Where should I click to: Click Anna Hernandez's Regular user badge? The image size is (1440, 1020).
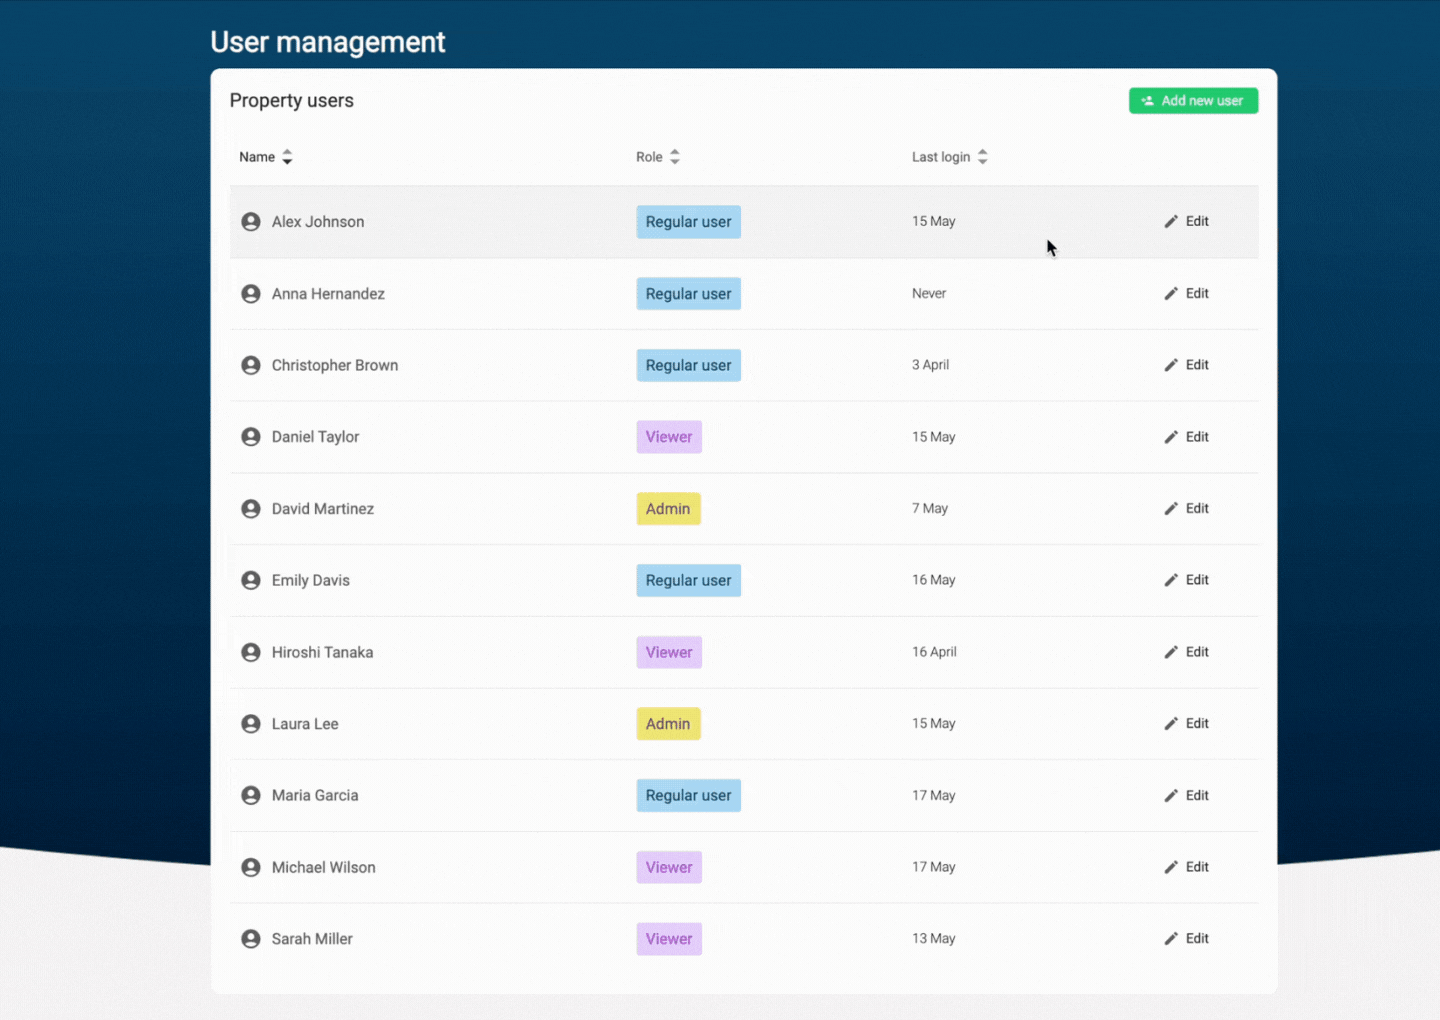[x=688, y=294]
